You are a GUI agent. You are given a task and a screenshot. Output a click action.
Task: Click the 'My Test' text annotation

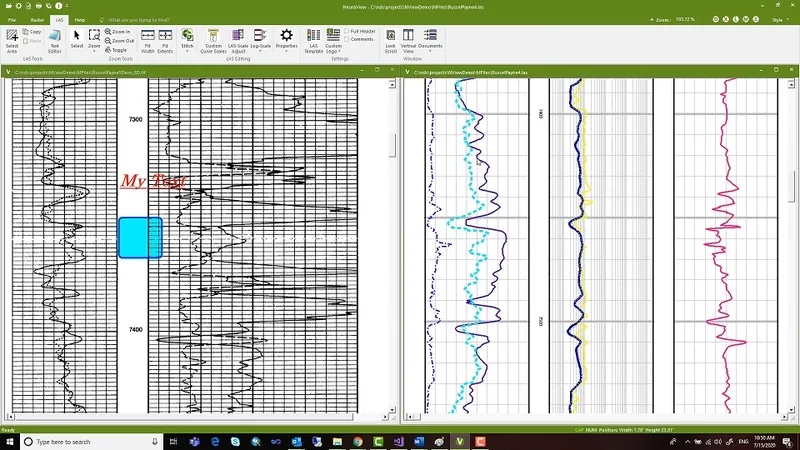pyautogui.click(x=153, y=181)
